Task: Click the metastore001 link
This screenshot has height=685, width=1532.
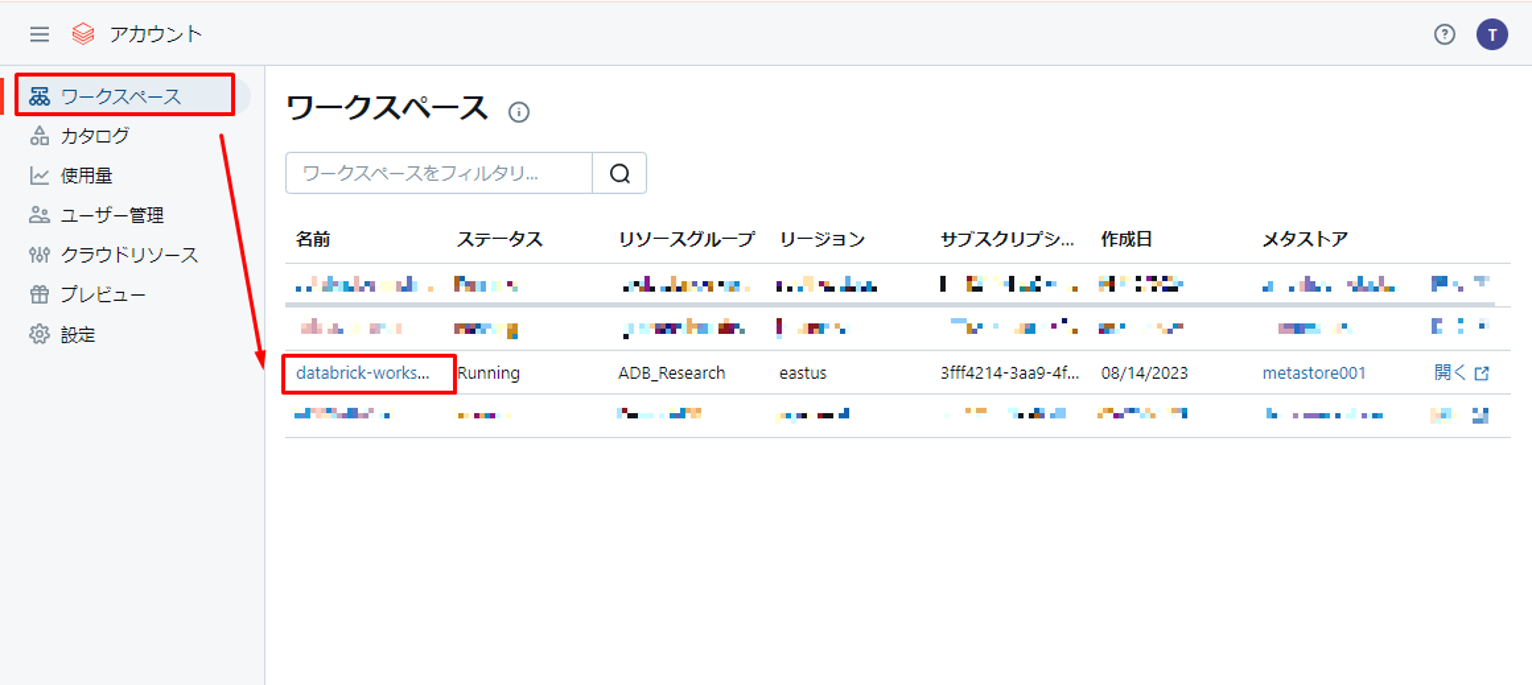Action: coord(1314,373)
